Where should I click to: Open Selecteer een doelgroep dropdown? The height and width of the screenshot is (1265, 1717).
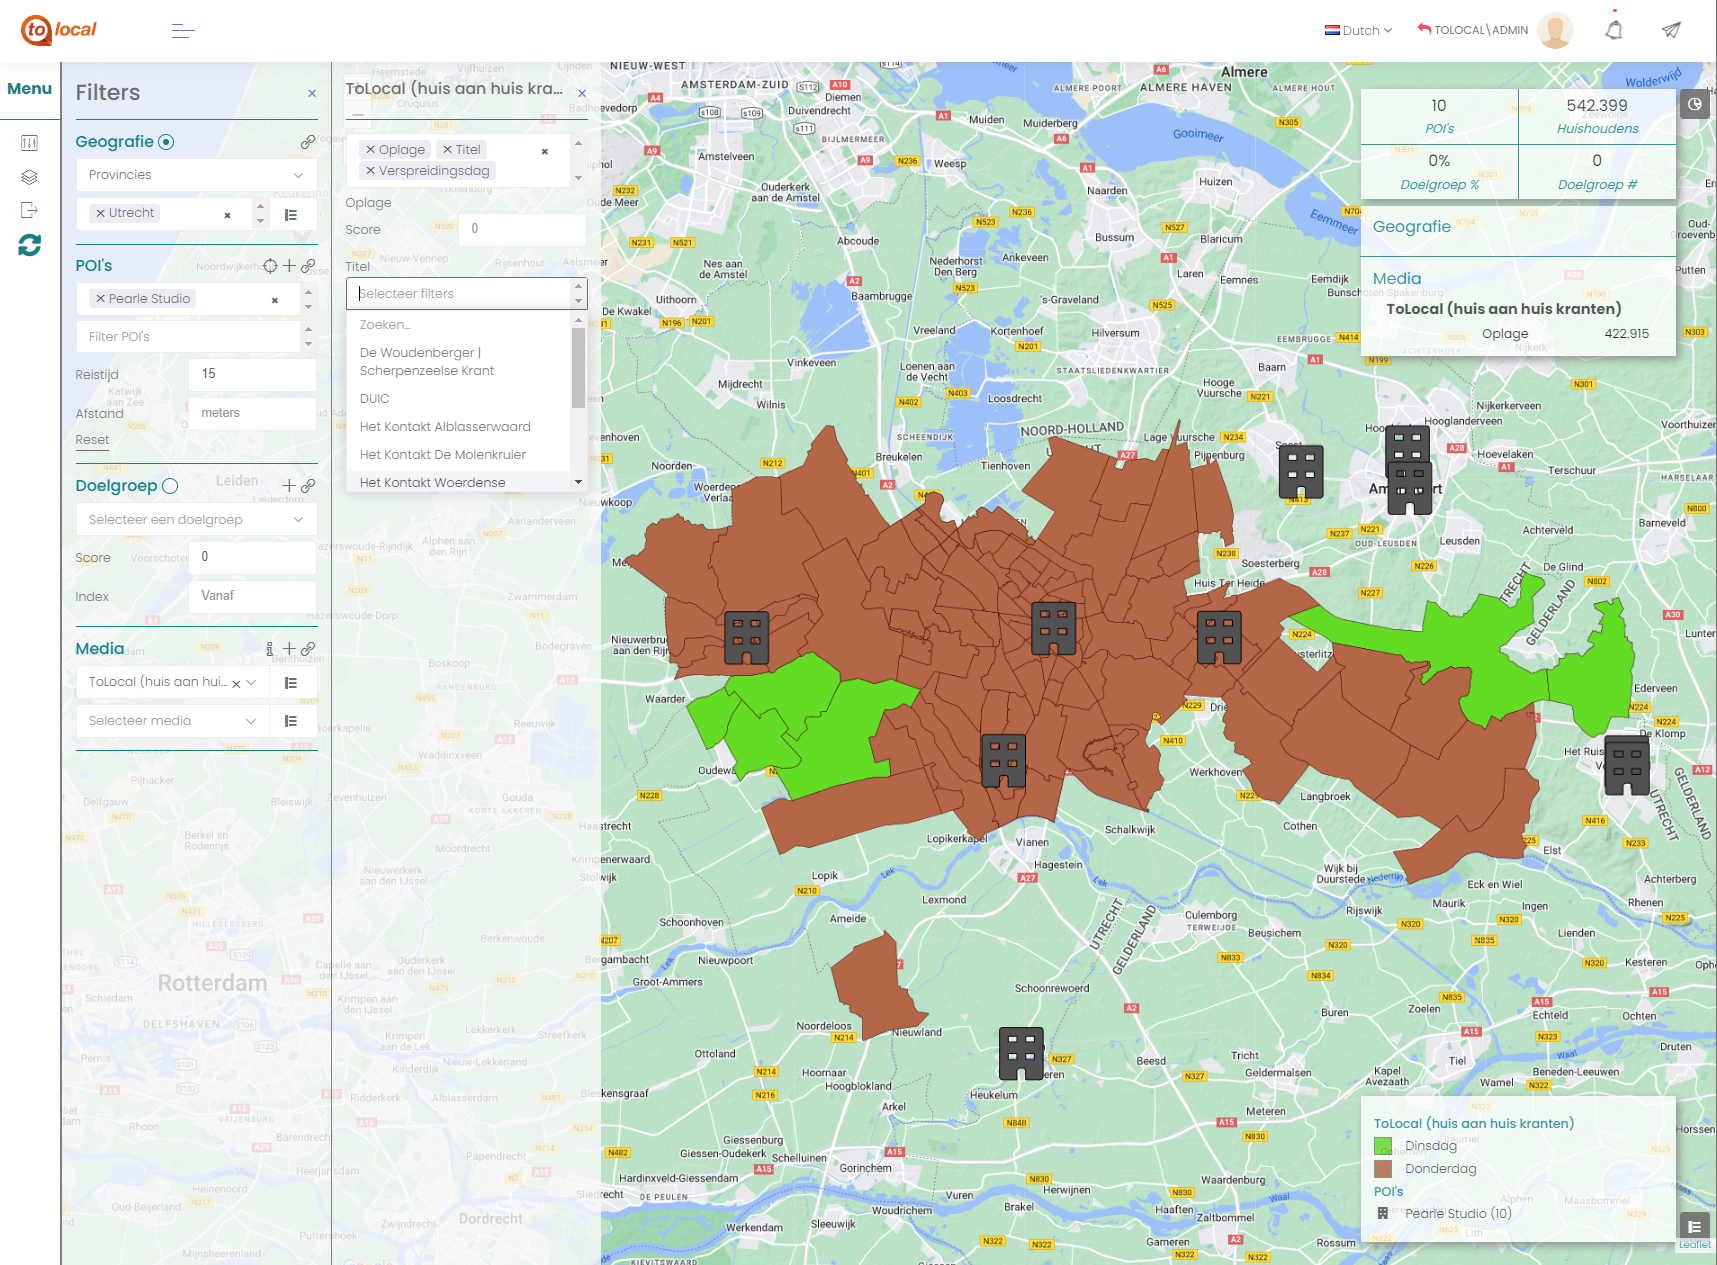[x=196, y=520]
